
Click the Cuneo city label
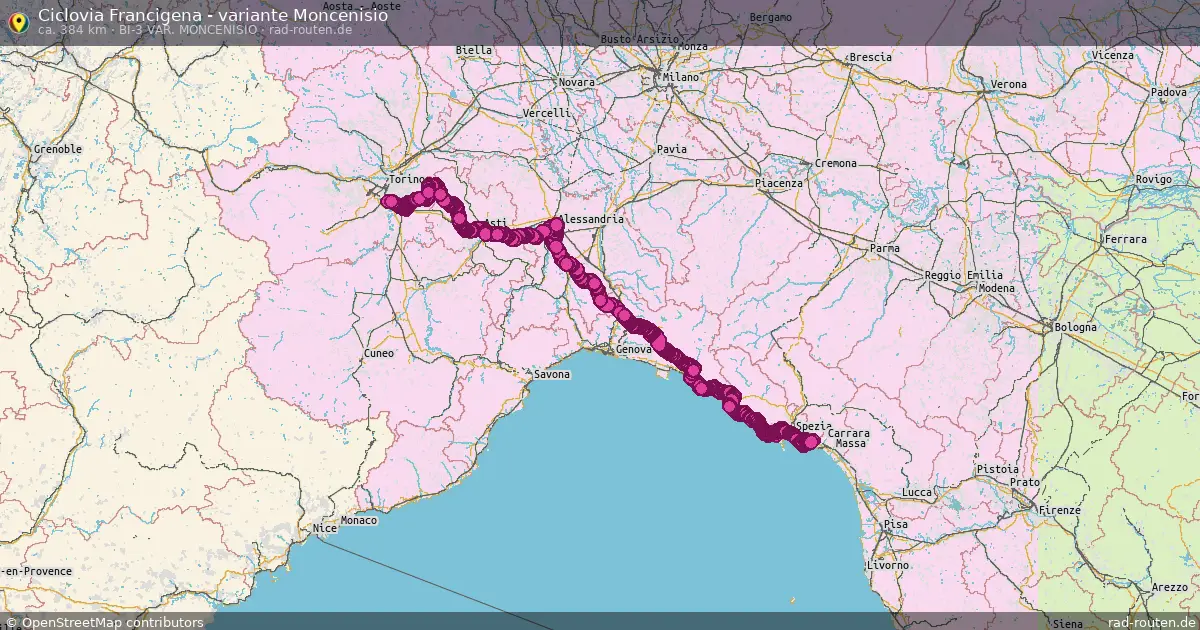click(380, 354)
